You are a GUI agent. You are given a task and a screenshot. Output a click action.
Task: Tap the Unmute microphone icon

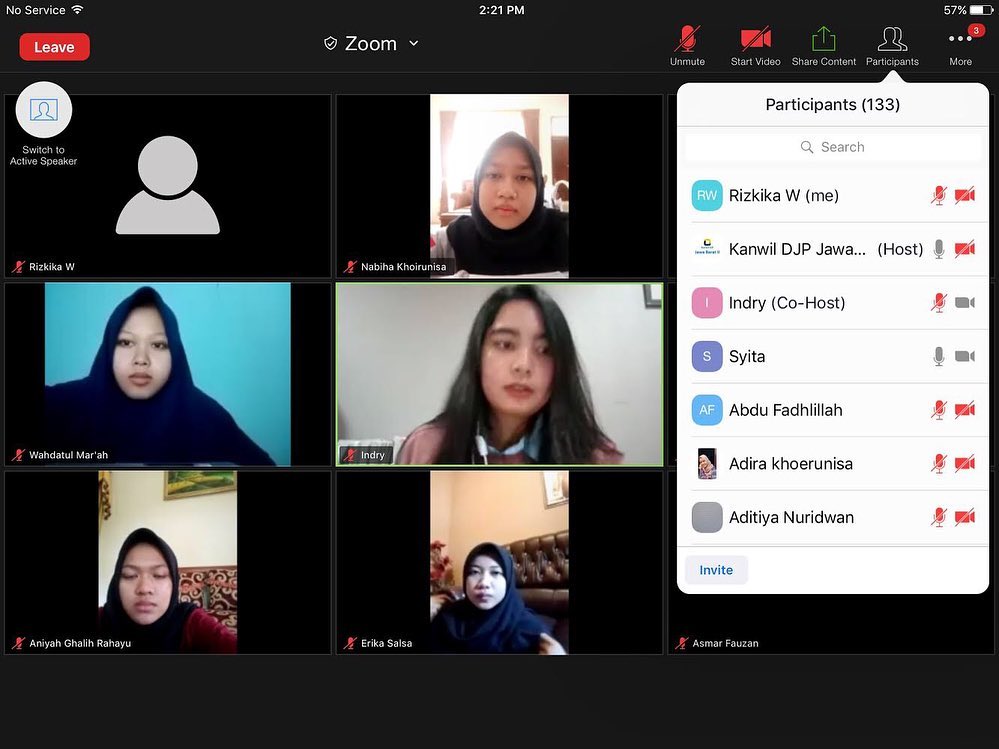[687, 40]
